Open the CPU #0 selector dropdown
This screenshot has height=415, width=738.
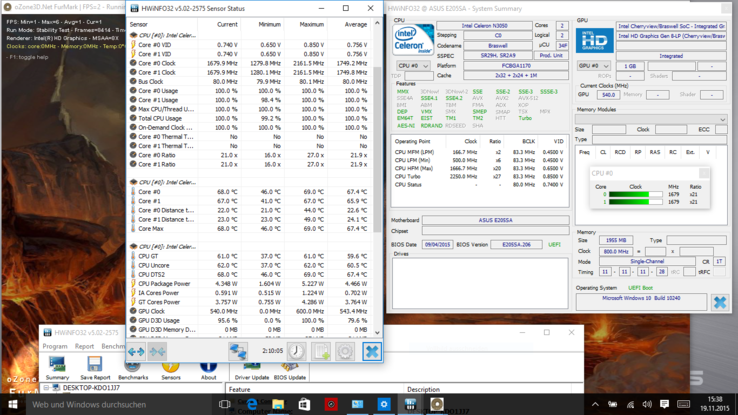413,66
